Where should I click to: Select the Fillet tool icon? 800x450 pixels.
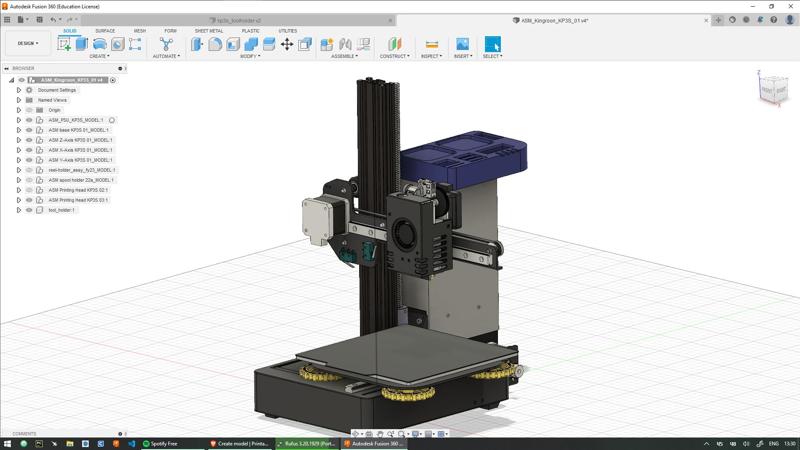215,44
